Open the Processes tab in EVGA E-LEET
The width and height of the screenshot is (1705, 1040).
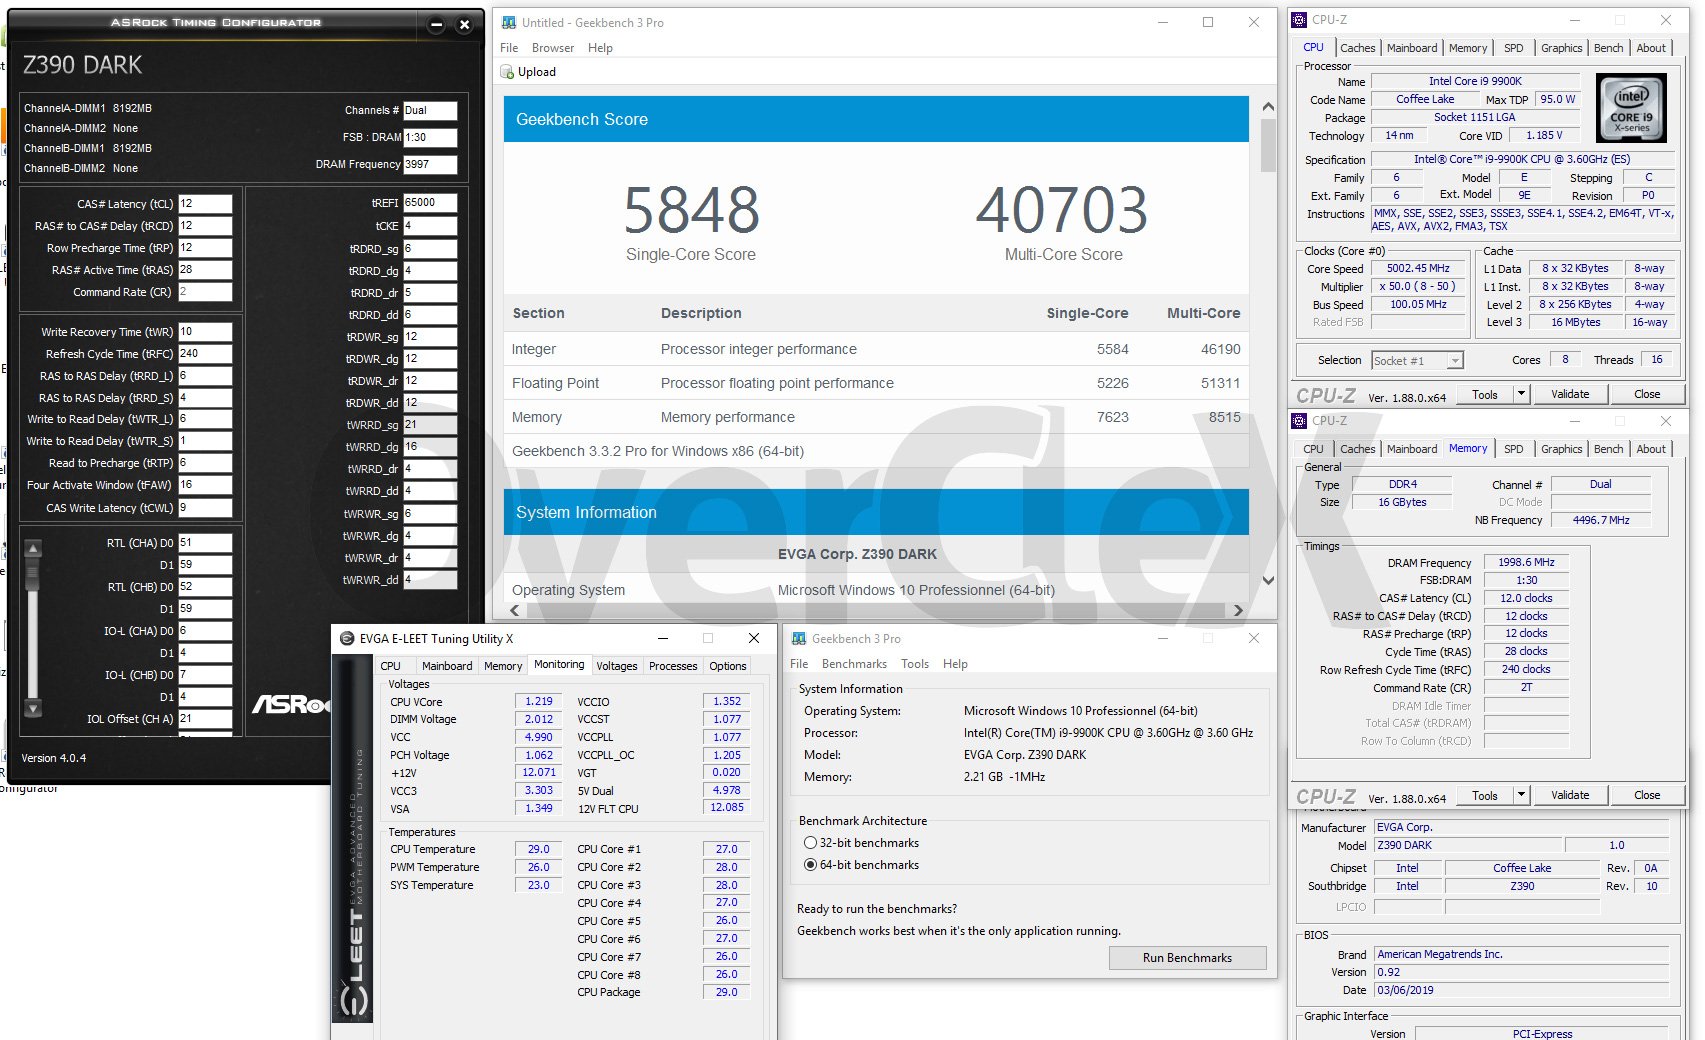tap(673, 666)
